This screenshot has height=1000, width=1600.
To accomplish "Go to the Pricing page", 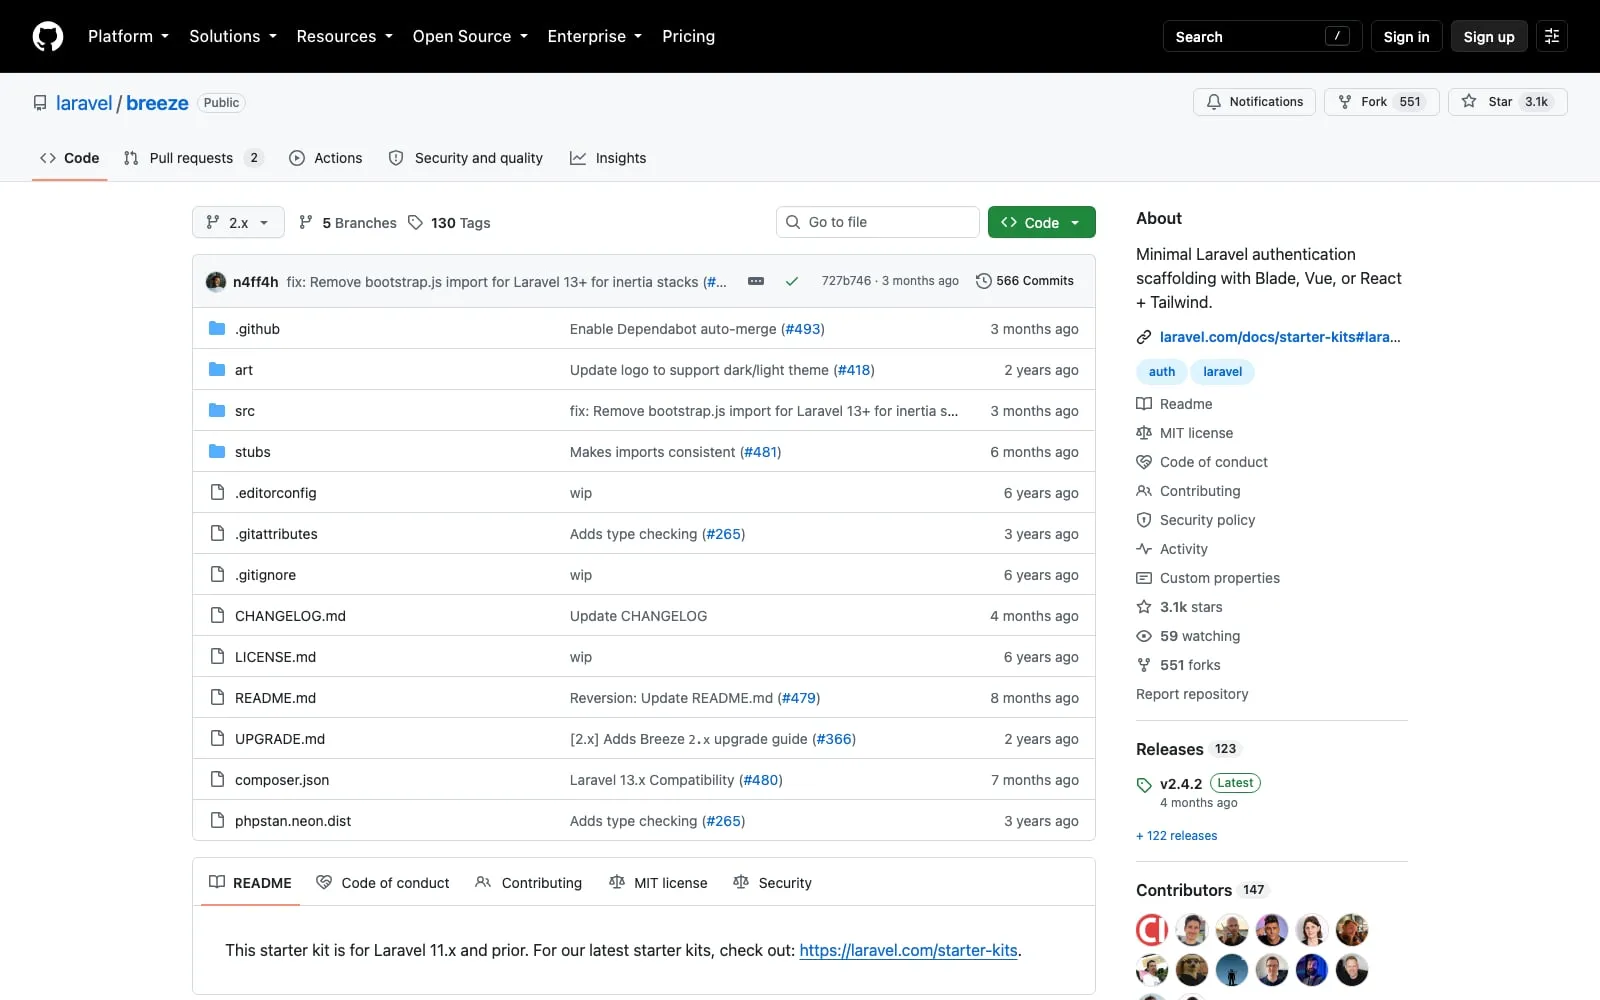I will tap(688, 36).
